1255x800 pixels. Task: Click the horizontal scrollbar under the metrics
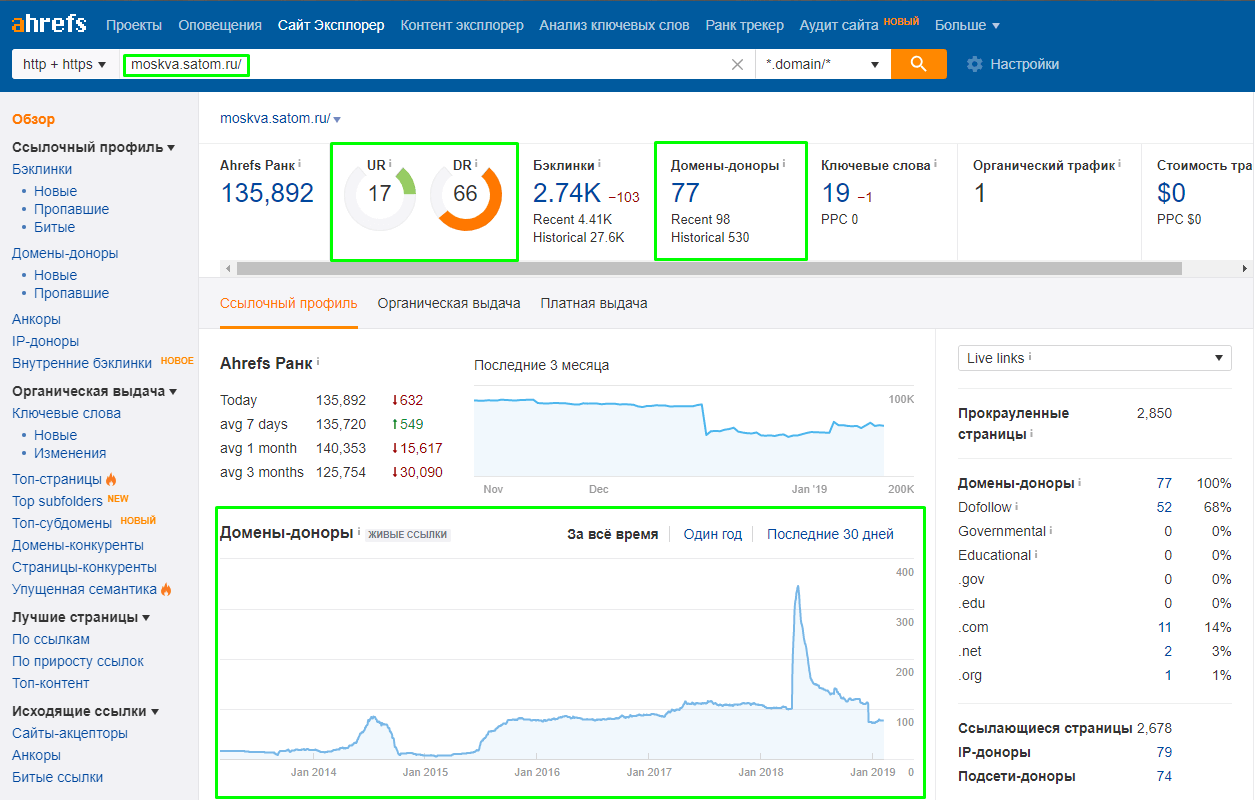coord(709,269)
